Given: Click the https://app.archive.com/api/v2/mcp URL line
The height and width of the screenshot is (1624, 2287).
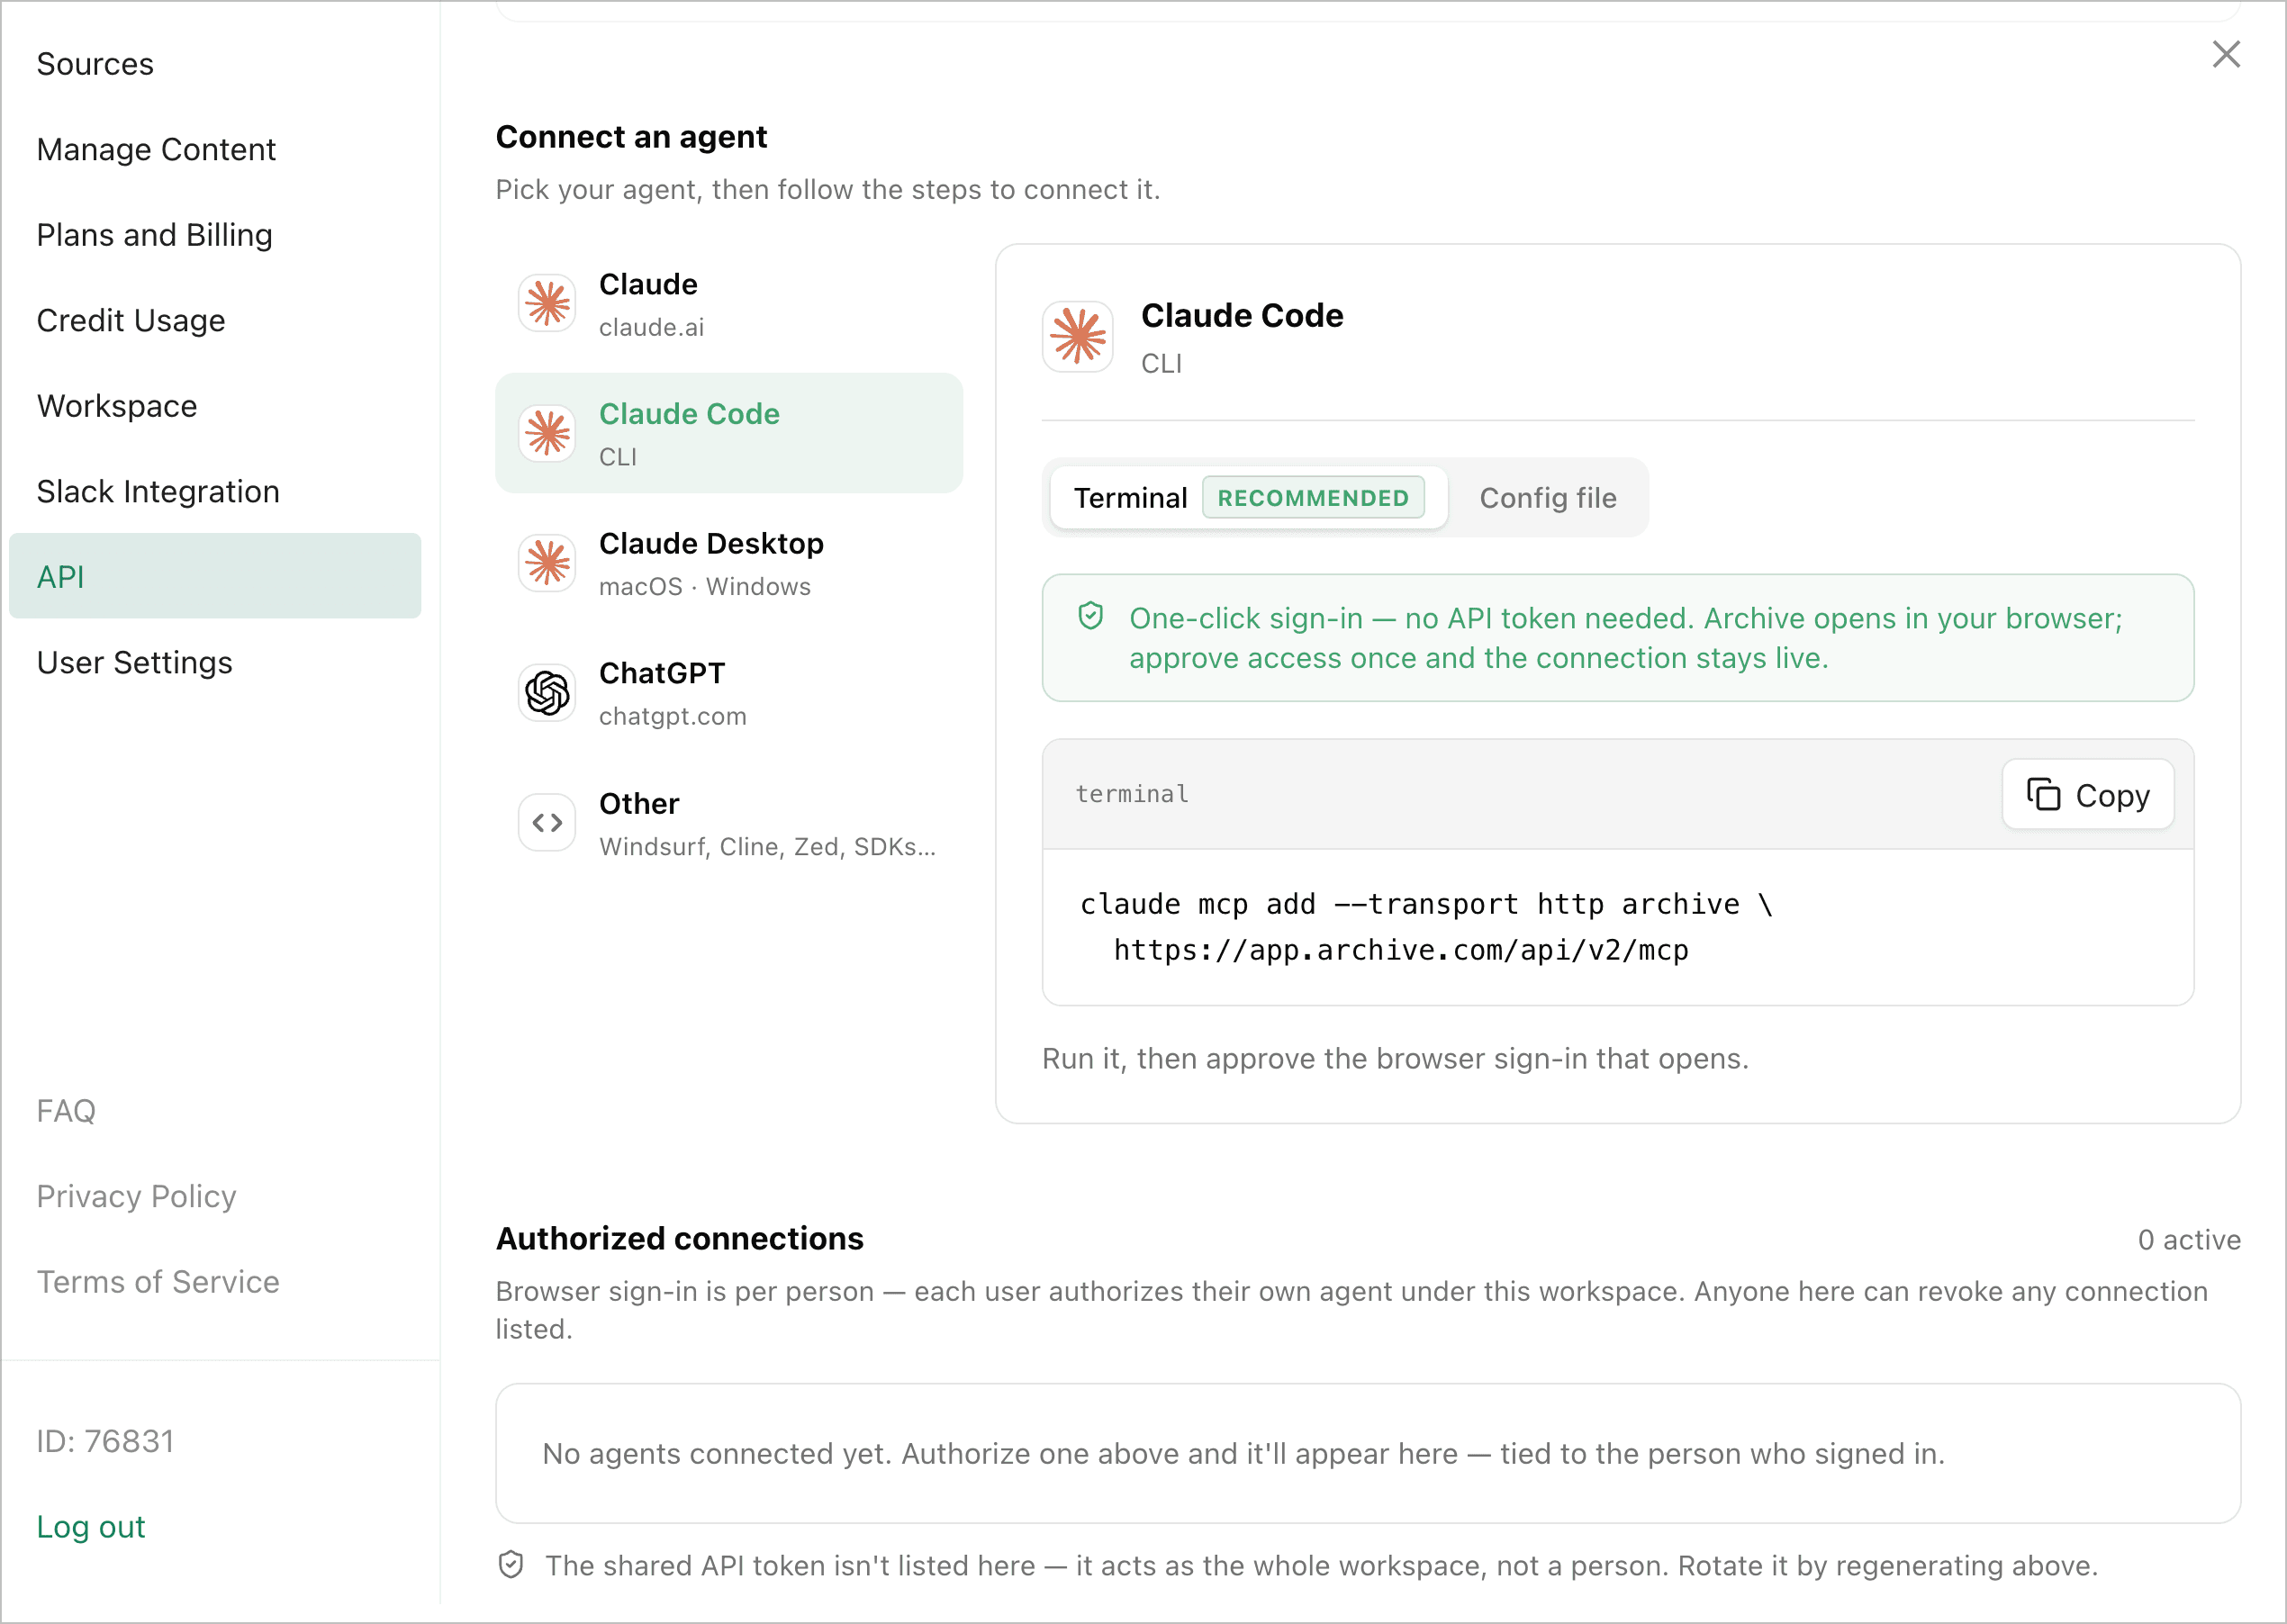Looking at the screenshot, I should [1401, 950].
